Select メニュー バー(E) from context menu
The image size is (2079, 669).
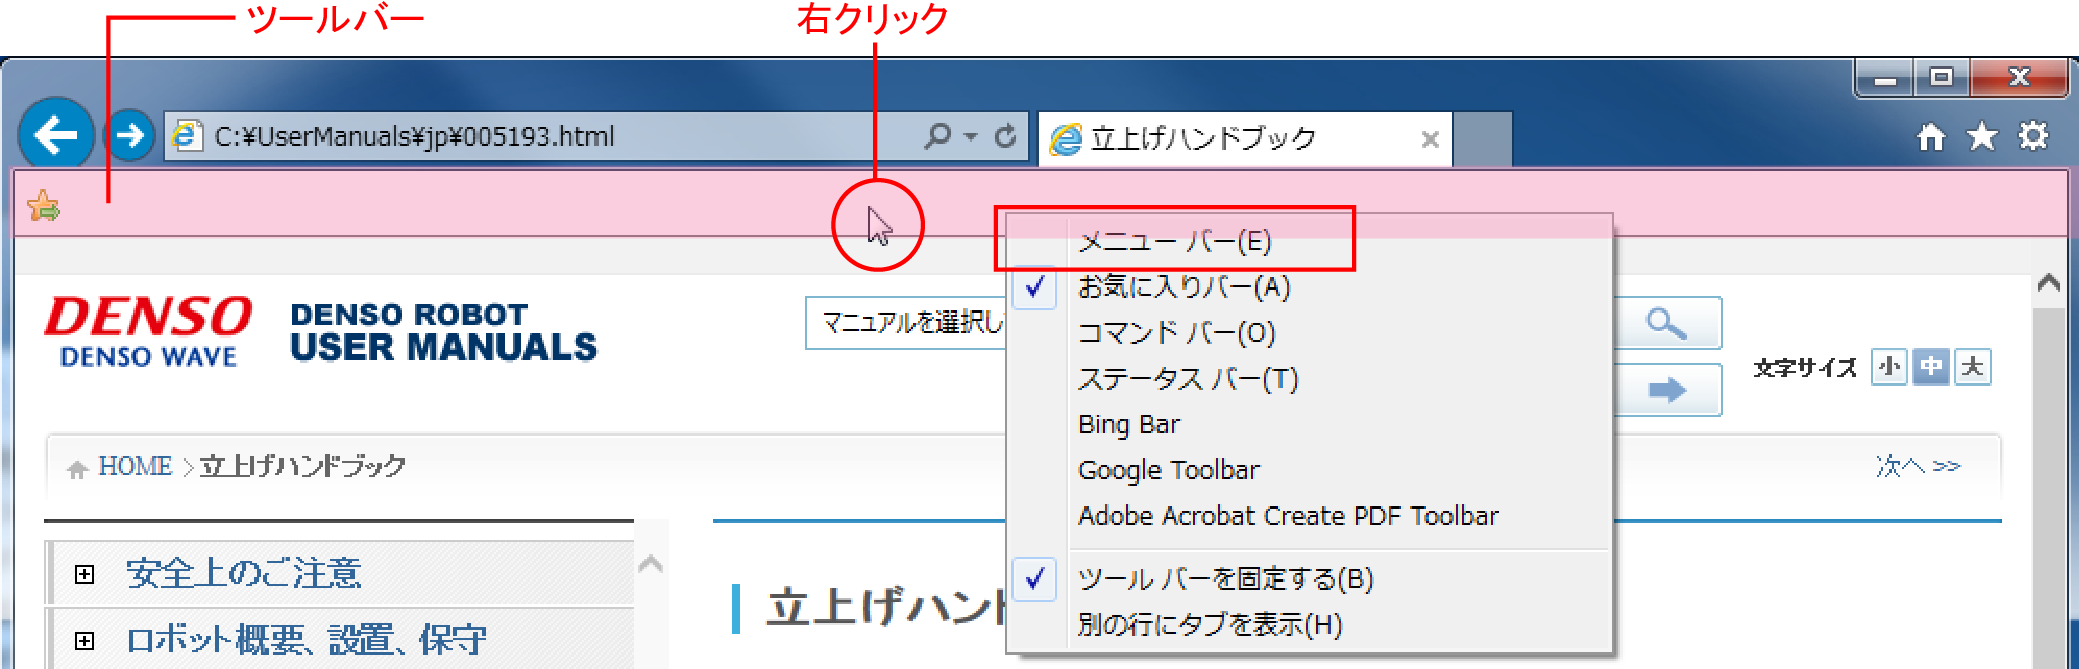1174,241
